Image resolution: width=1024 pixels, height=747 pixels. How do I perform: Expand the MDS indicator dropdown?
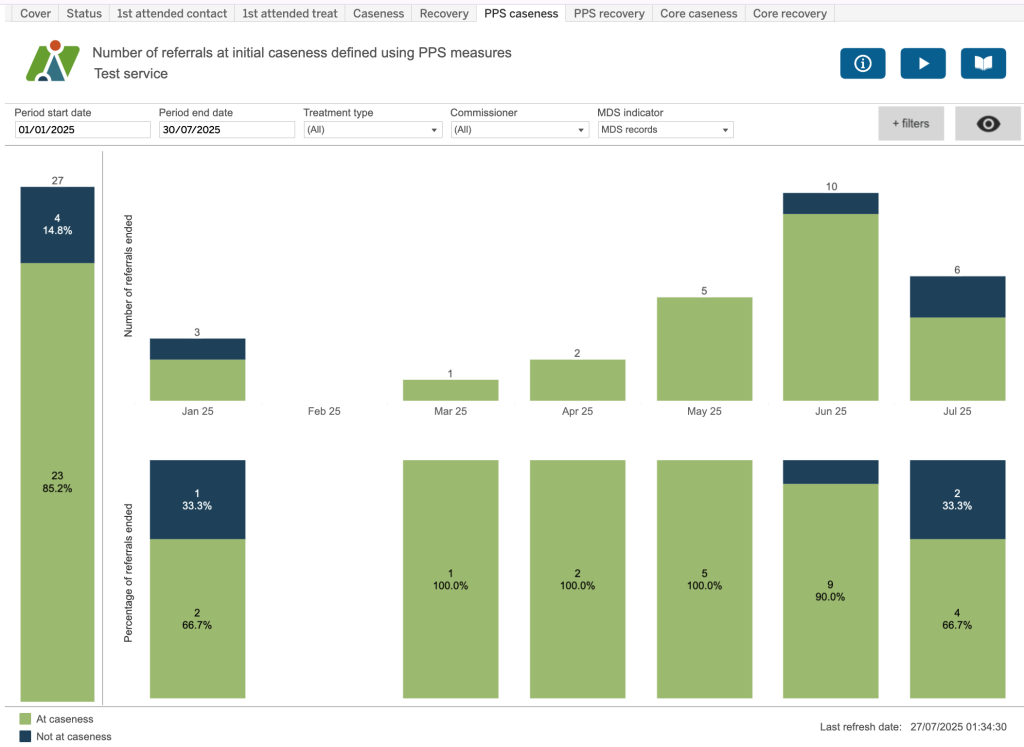665,130
